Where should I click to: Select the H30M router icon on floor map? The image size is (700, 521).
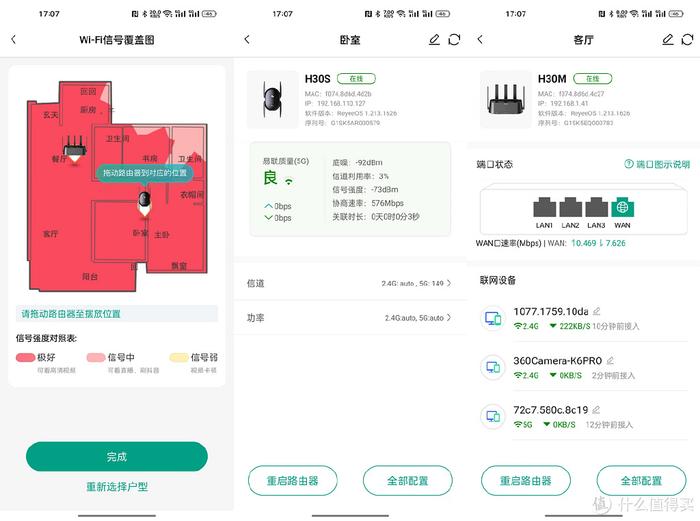(x=75, y=148)
